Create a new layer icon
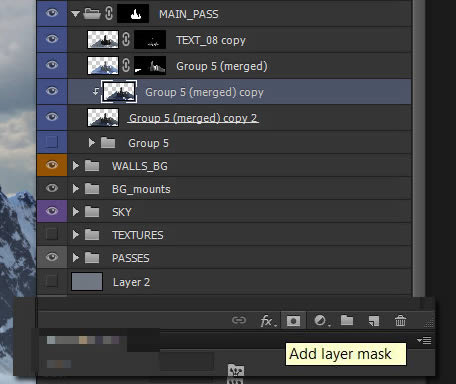Viewport: 456px width, 384px height. click(374, 321)
